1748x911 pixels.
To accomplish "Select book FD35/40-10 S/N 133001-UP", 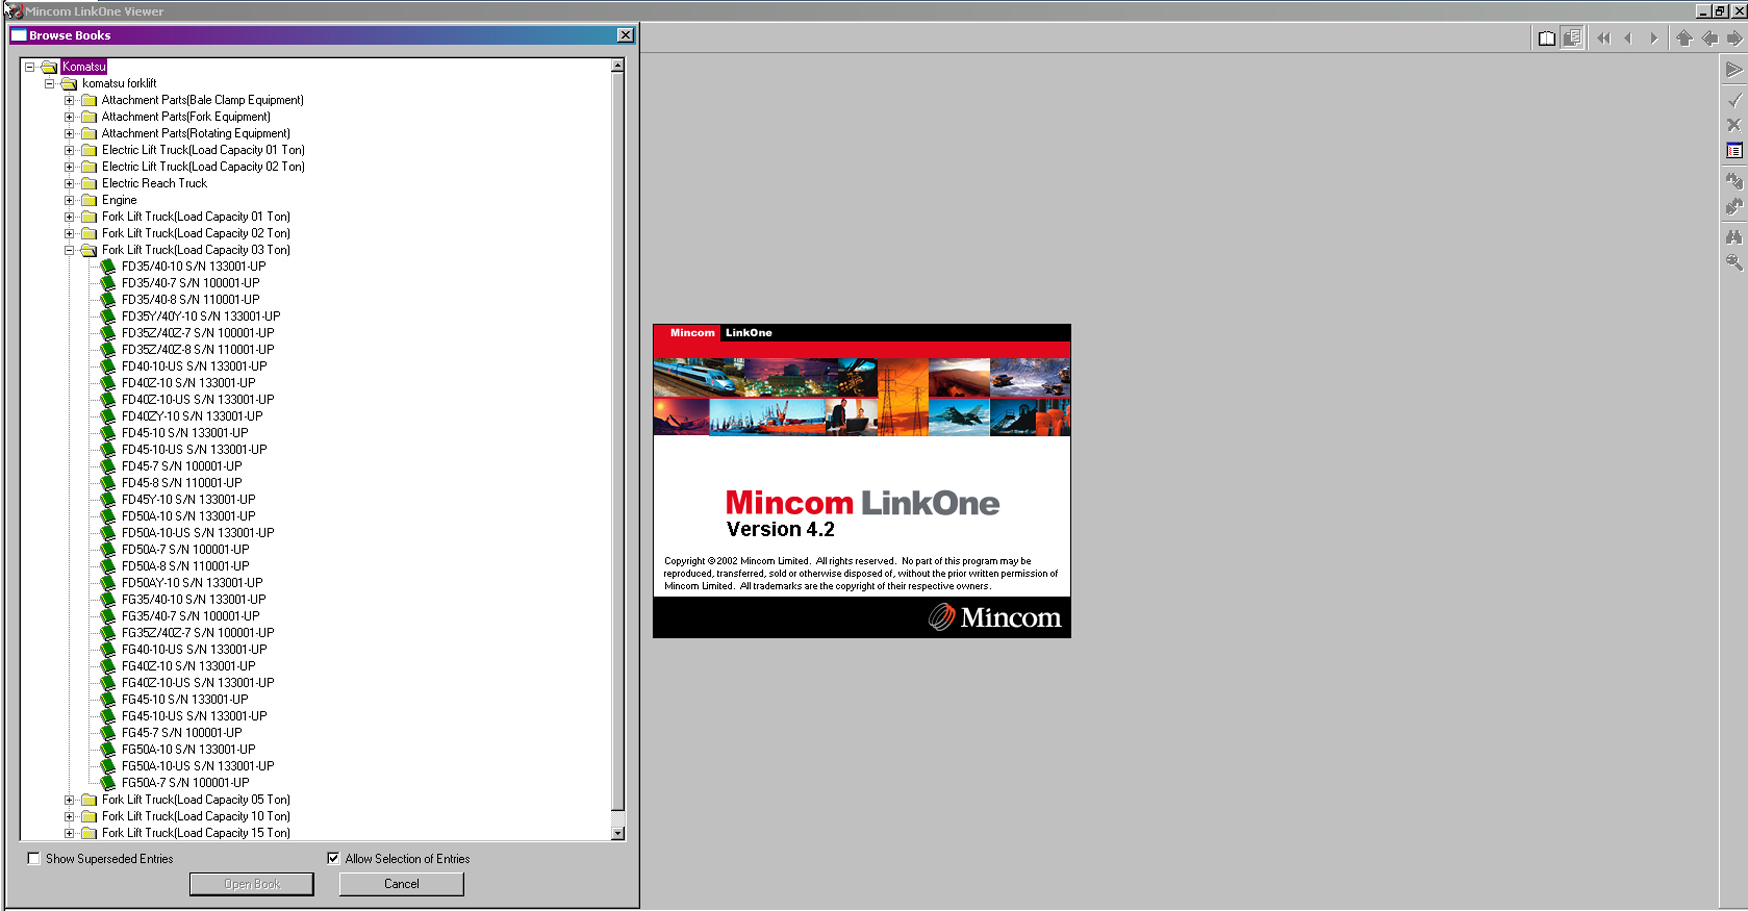I will click(x=193, y=267).
